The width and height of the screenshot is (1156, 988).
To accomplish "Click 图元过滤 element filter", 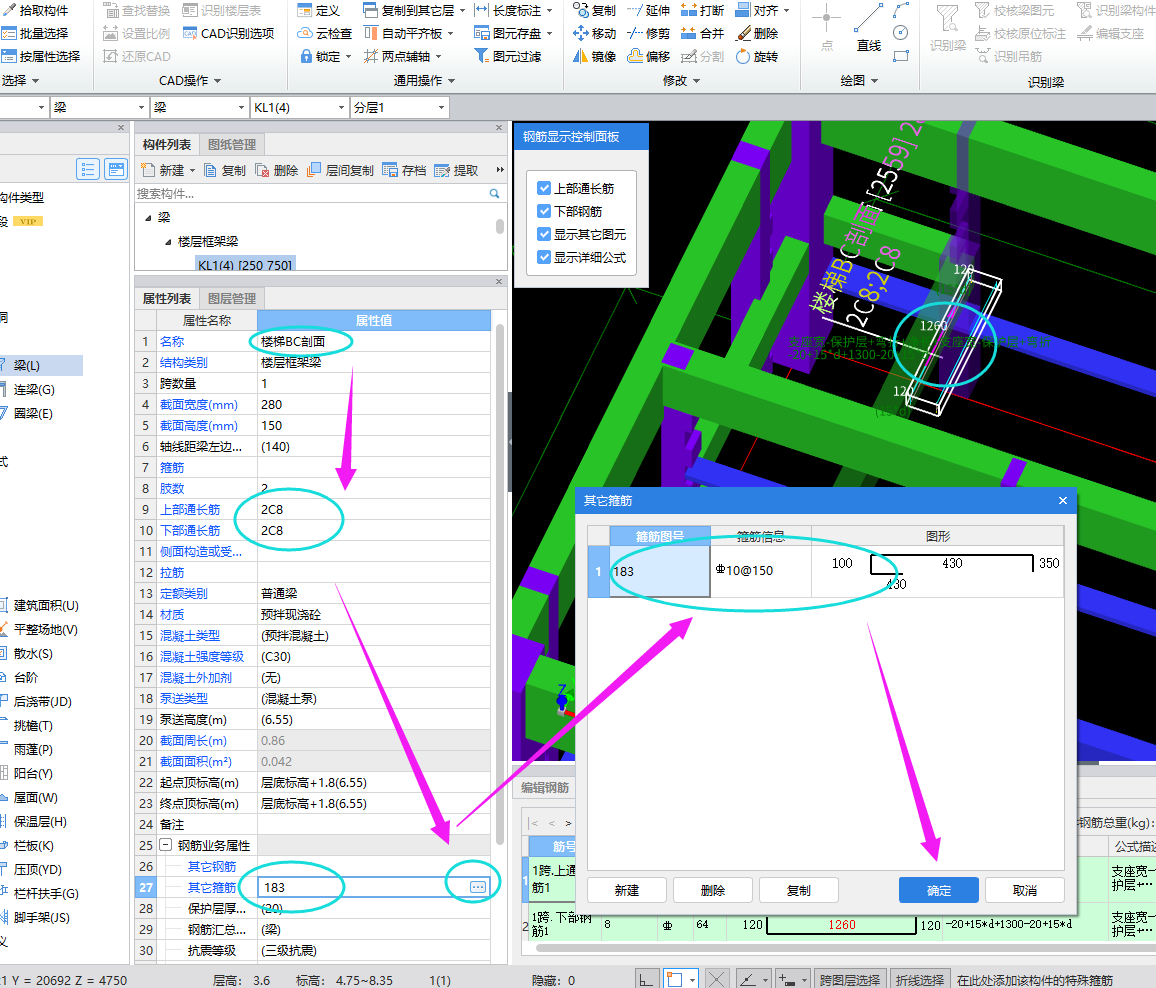I will click(507, 56).
